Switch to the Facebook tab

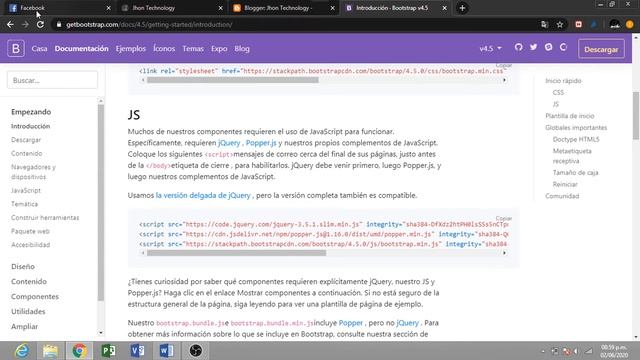[x=59, y=8]
